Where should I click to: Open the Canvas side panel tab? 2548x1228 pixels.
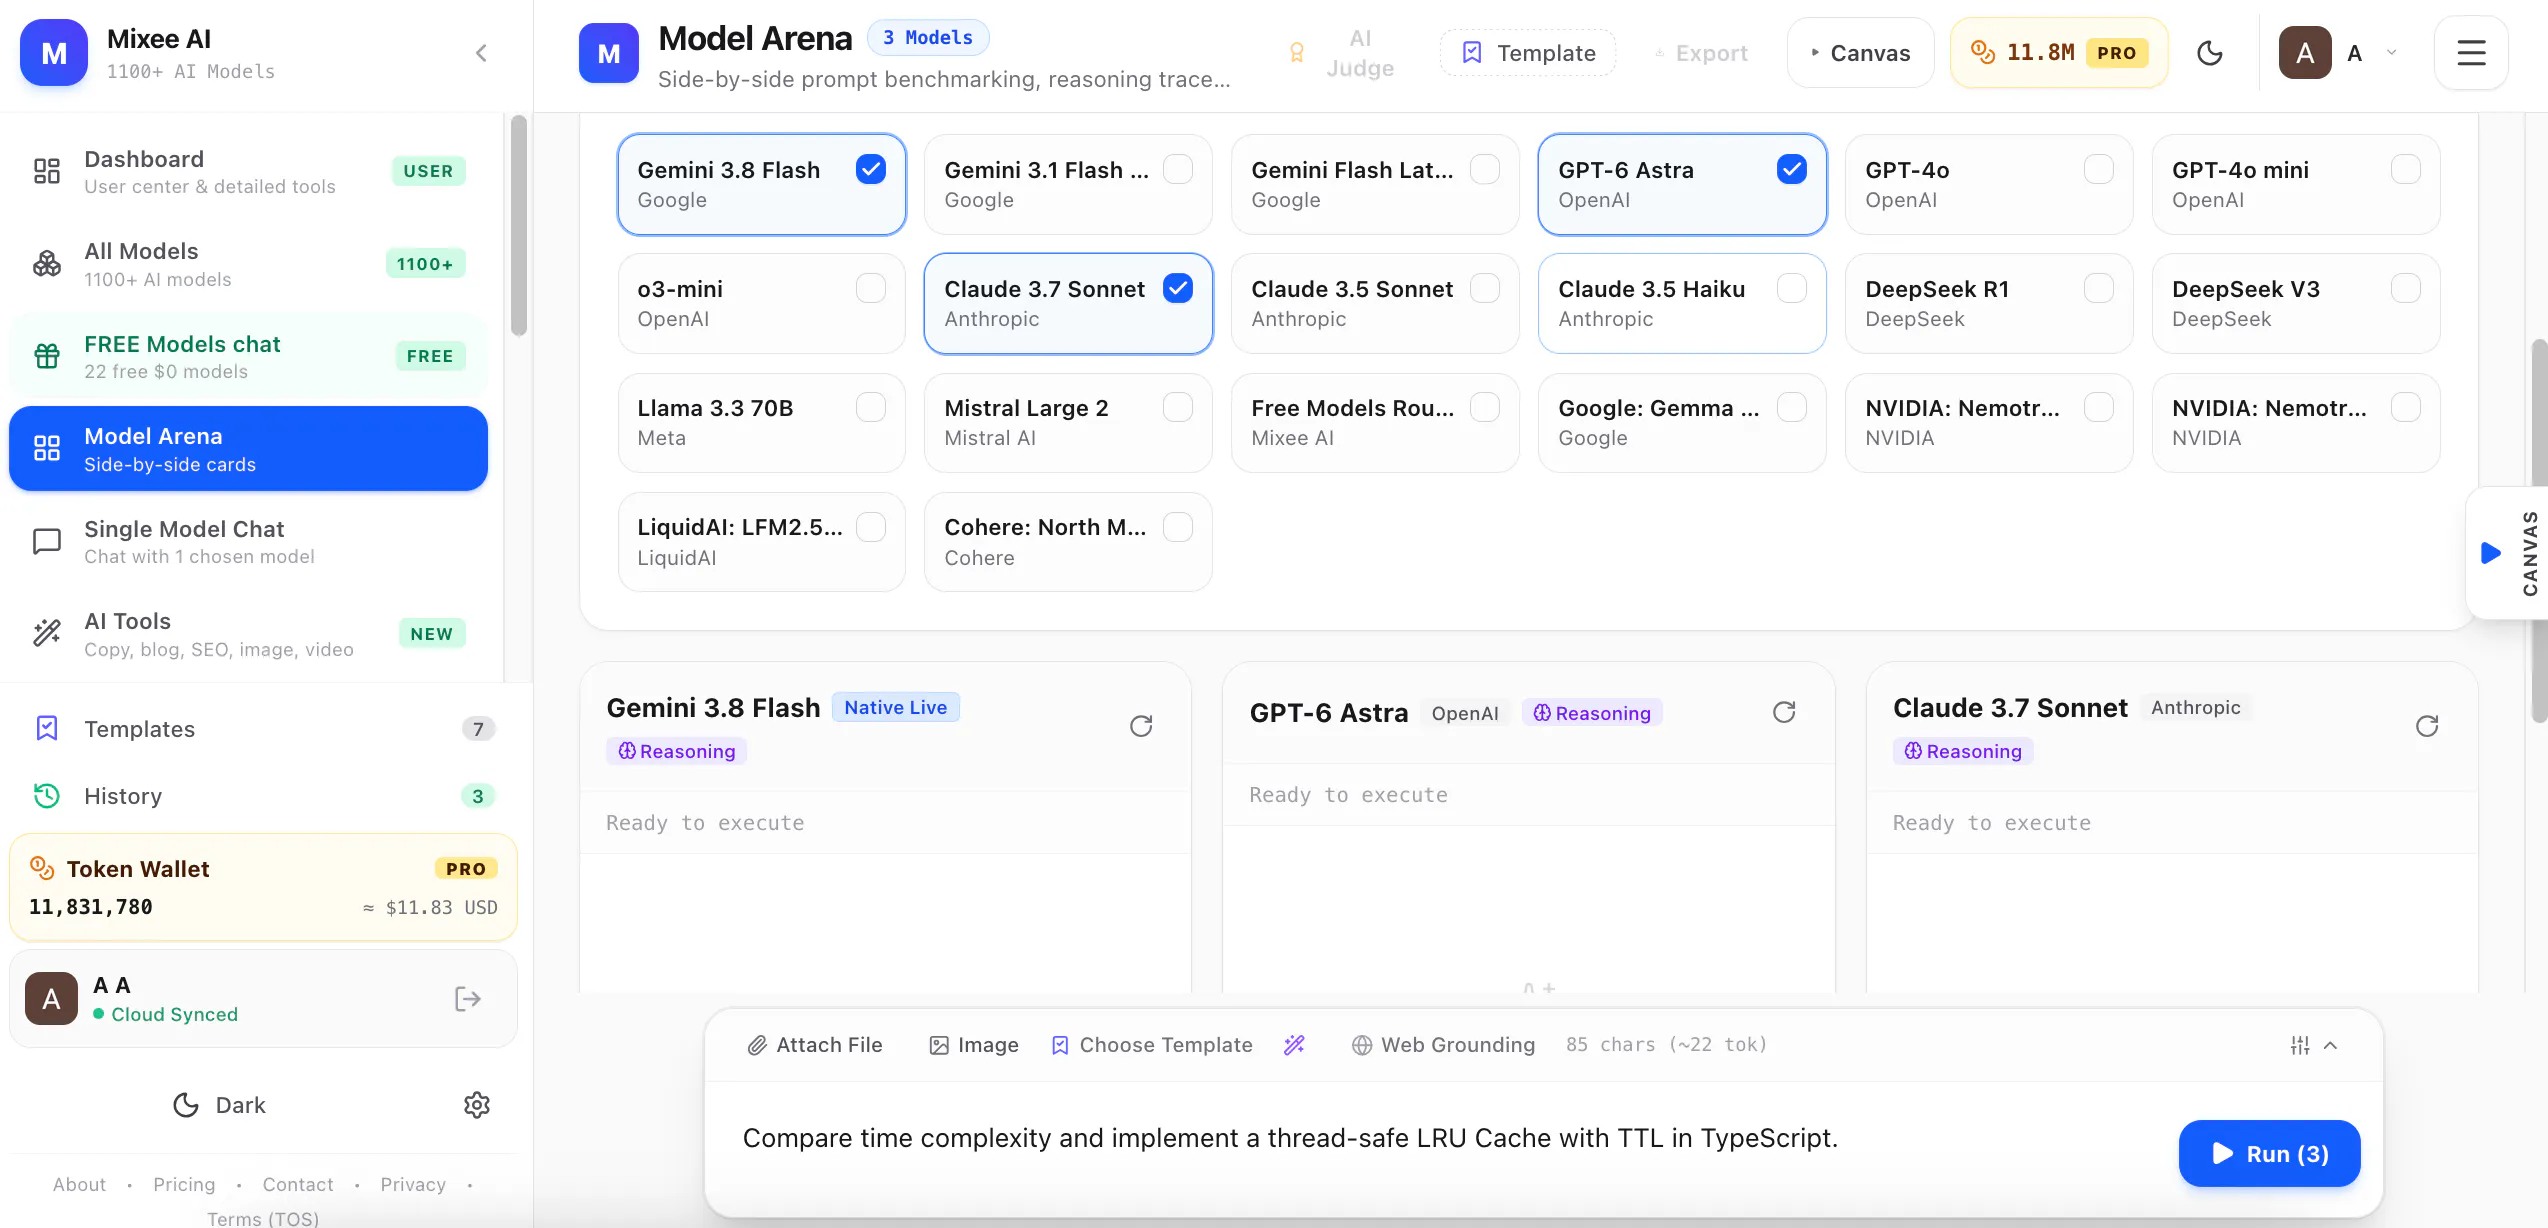tap(2509, 553)
